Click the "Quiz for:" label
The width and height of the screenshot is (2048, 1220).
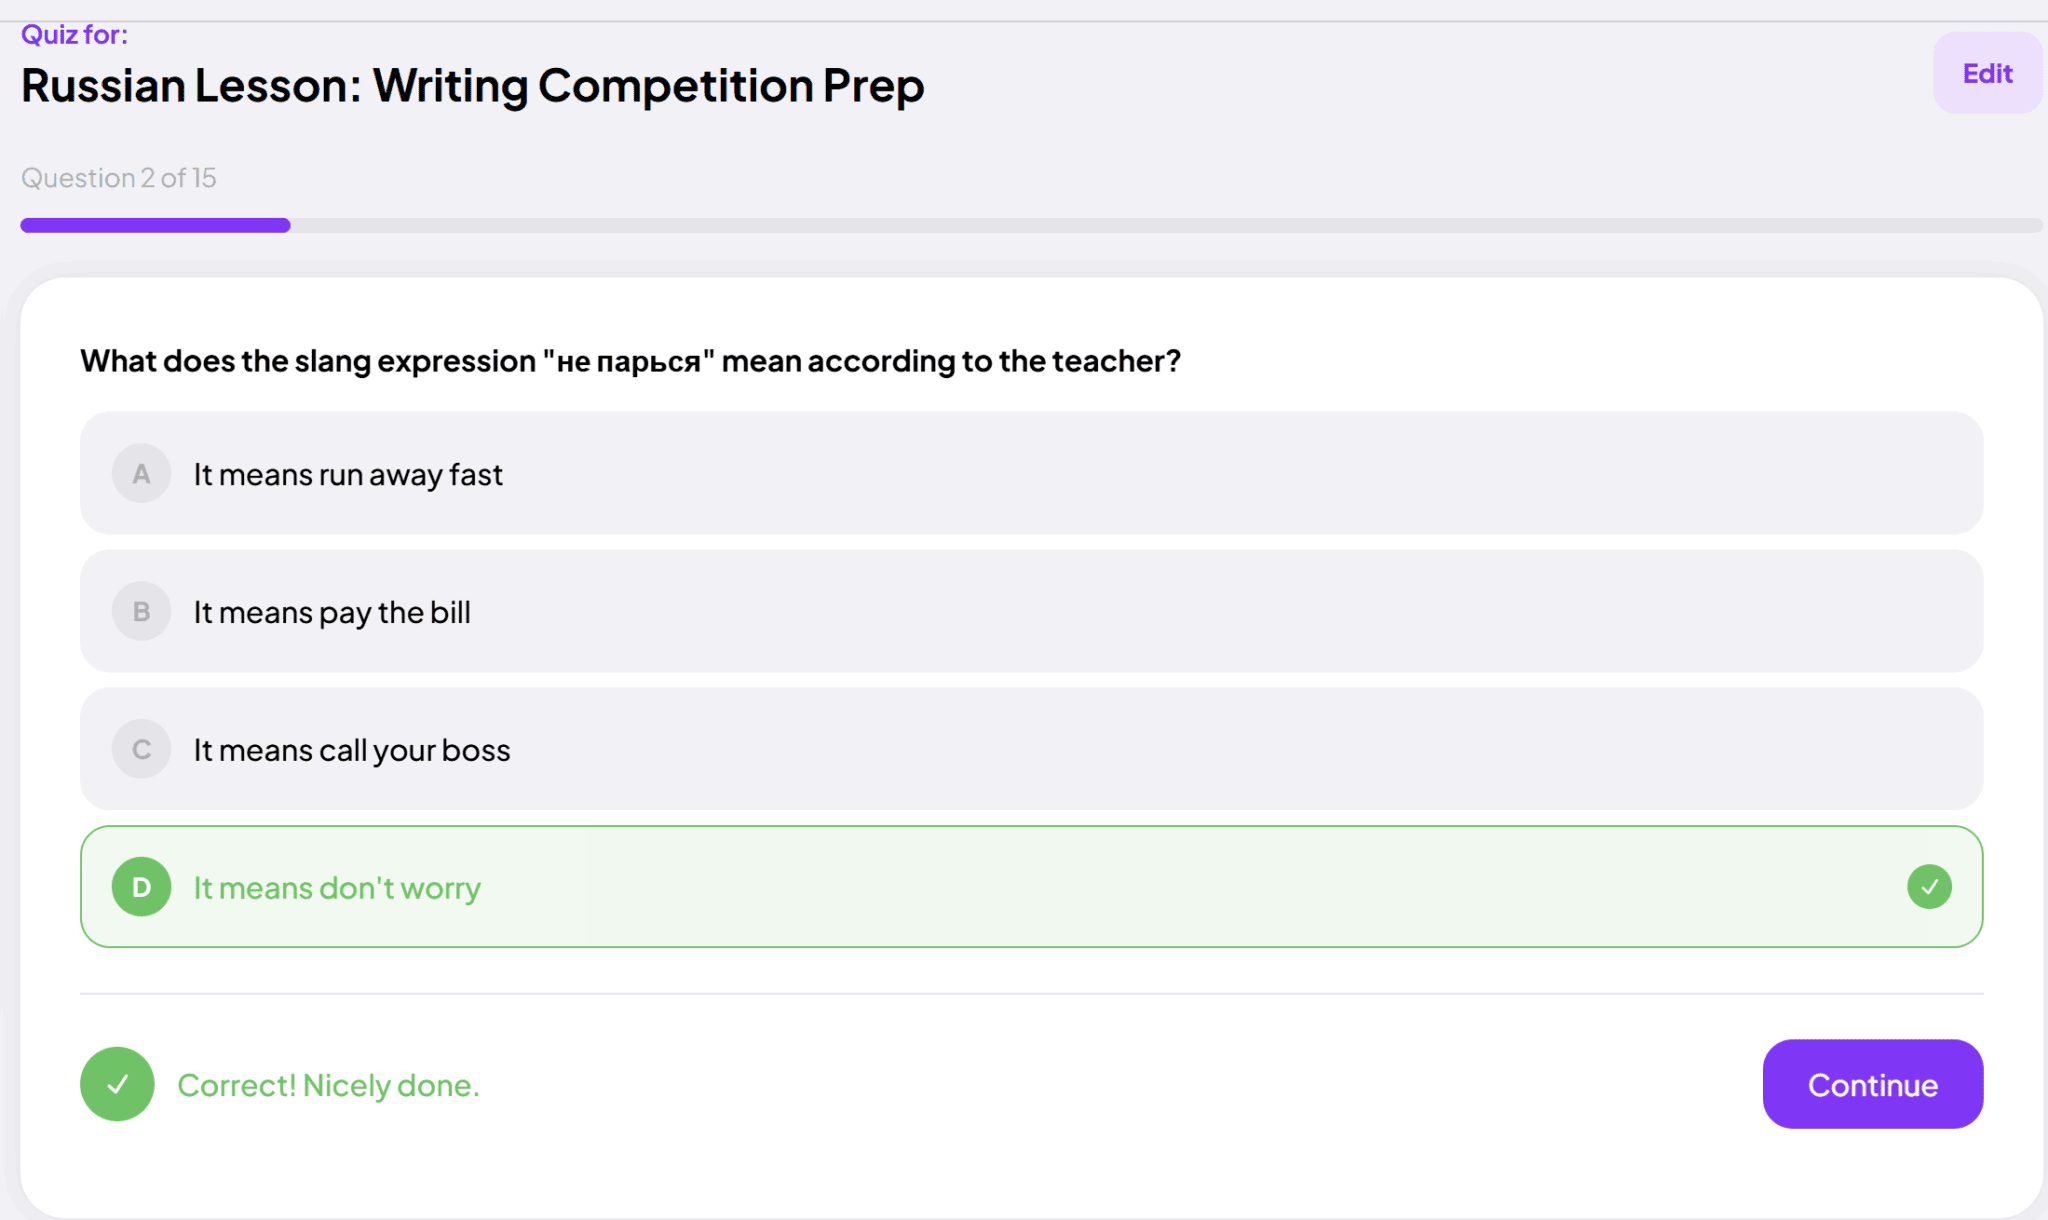[x=75, y=35]
